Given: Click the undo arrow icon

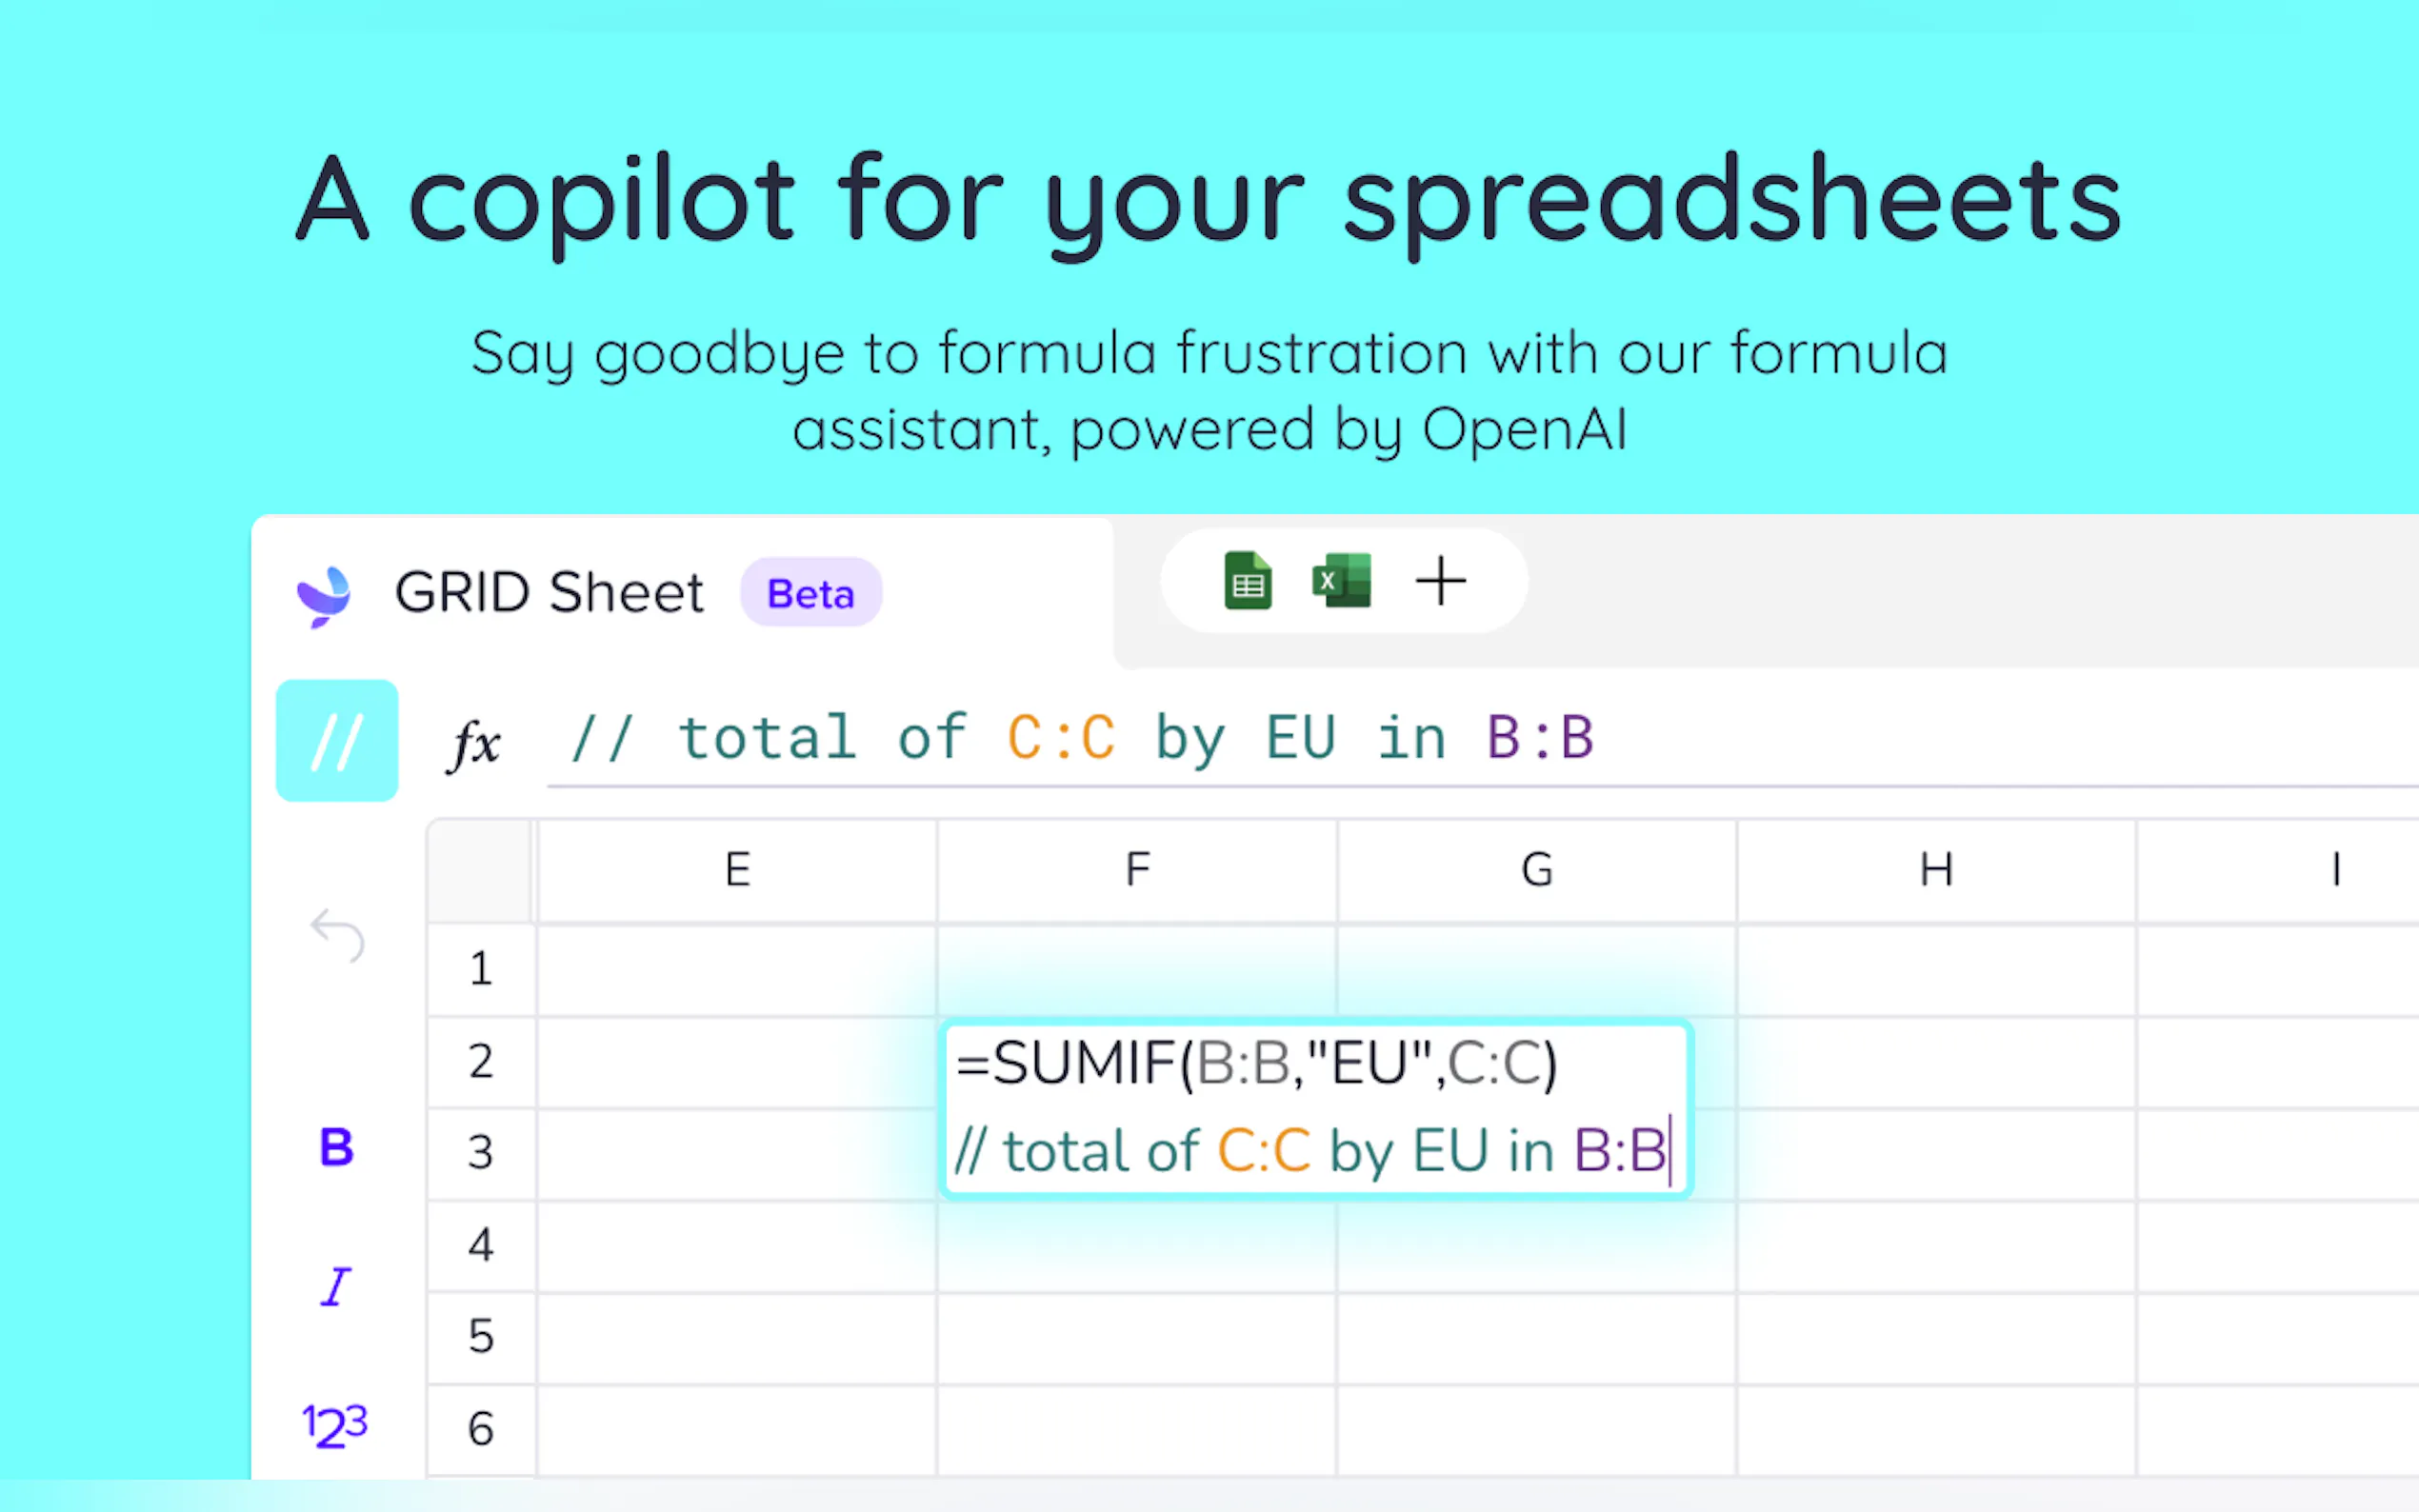Looking at the screenshot, I should pos(338,936).
